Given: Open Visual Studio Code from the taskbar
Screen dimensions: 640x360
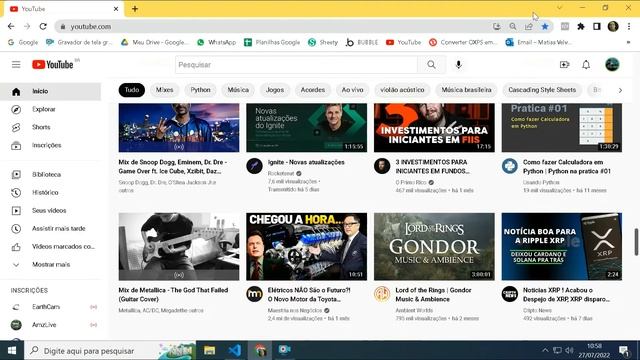Looking at the screenshot, I should coord(235,351).
